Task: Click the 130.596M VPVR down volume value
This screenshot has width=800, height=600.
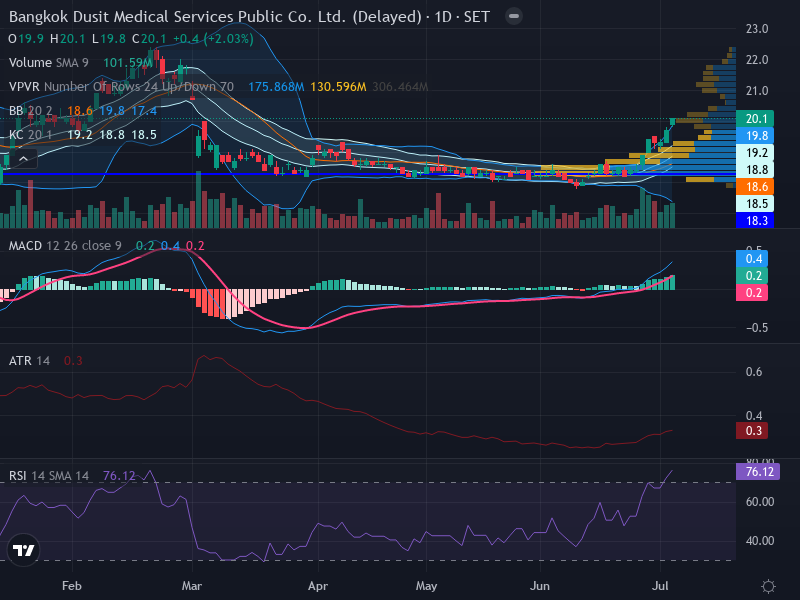Action: coord(338,87)
